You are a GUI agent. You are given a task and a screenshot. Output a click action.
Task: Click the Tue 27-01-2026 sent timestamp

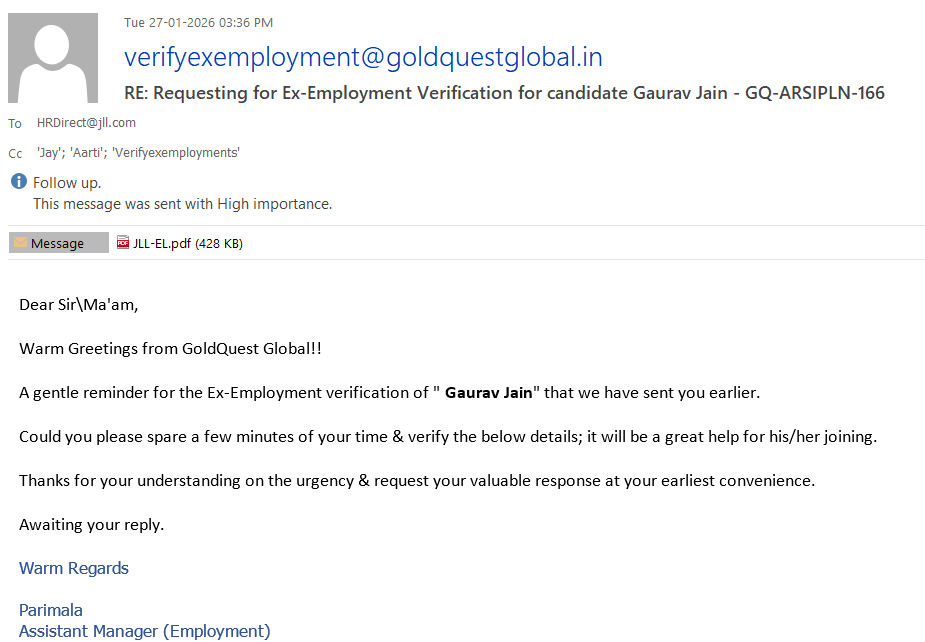coord(198,23)
